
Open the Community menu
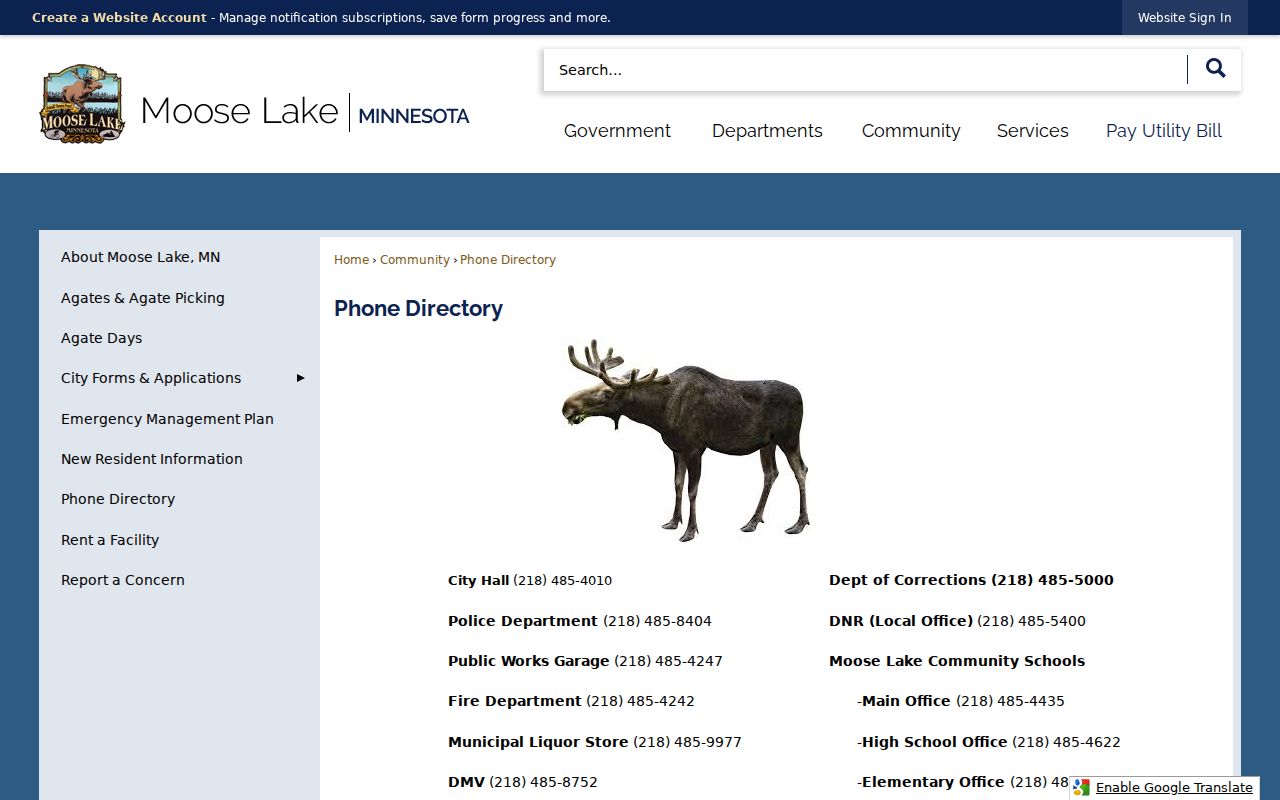(911, 131)
